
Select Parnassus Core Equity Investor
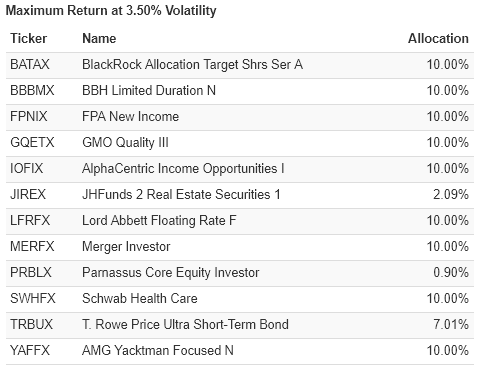pos(170,273)
